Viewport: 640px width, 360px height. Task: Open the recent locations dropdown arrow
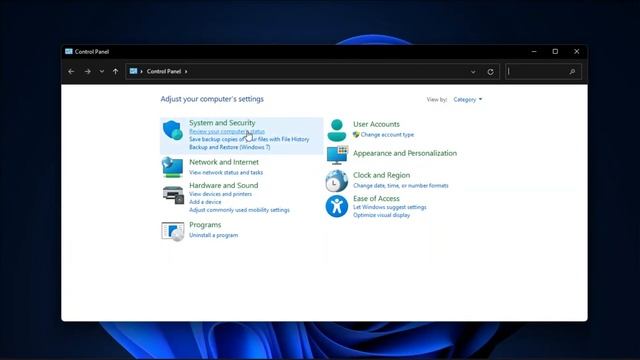102,71
